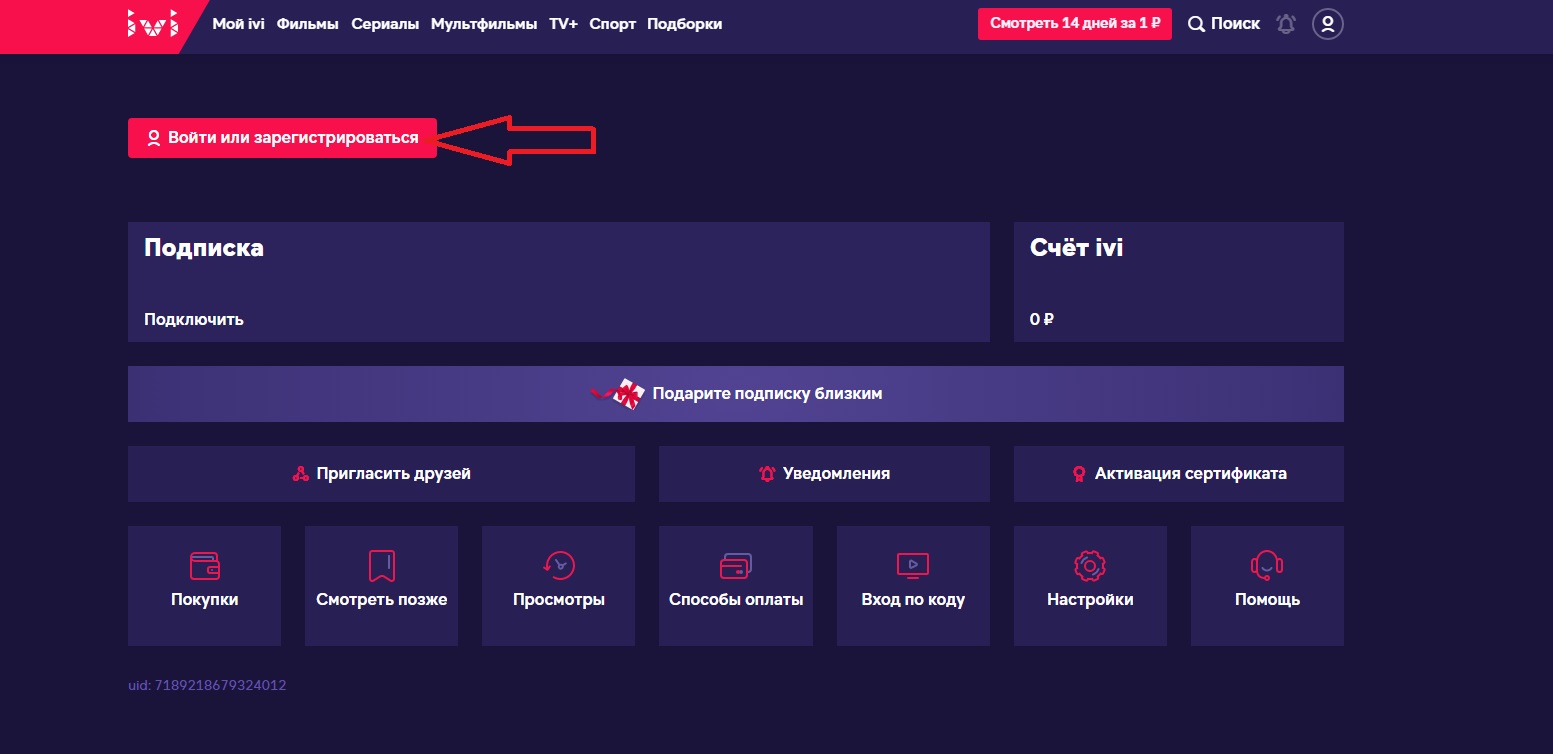Click the uid number text
The image size is (1553, 754).
[x=207, y=685]
